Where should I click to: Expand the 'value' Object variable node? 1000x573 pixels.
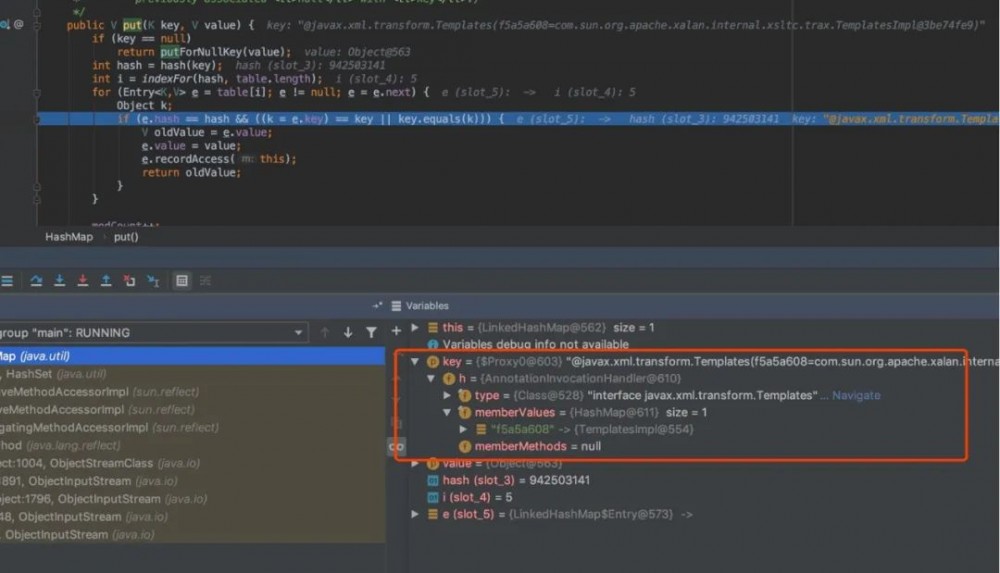[415, 463]
